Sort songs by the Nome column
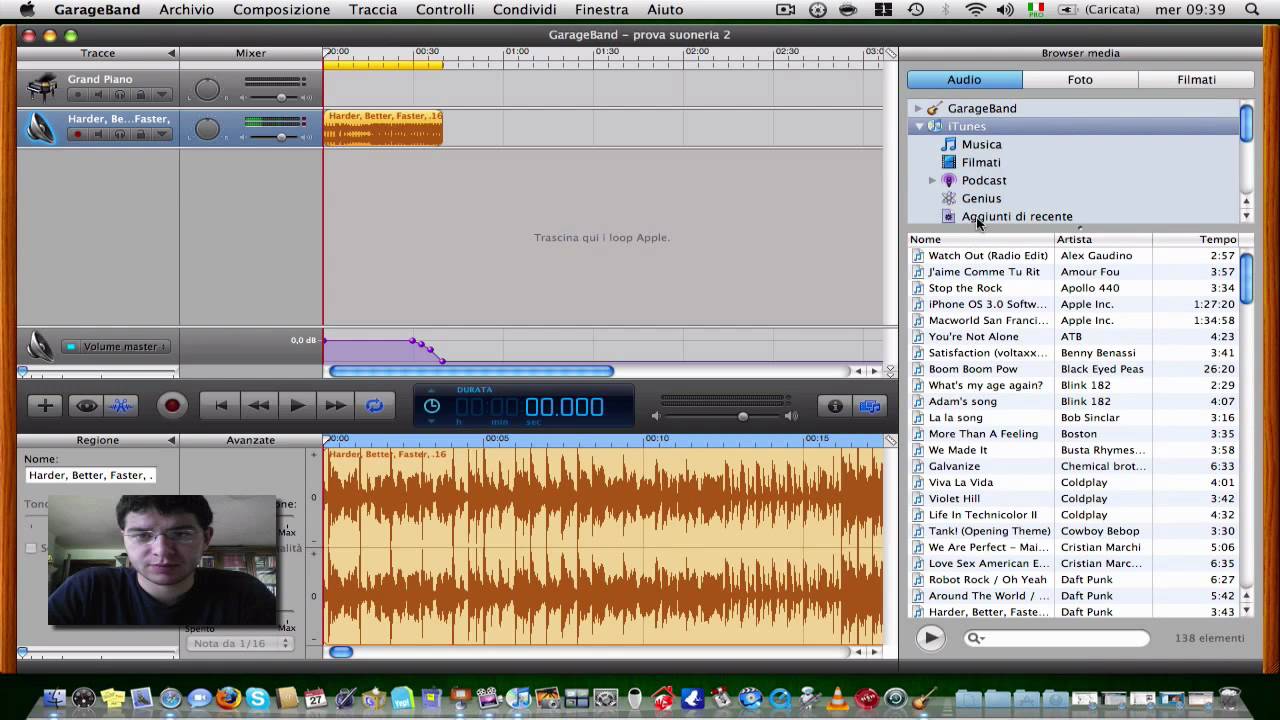The image size is (1280, 720). (981, 239)
